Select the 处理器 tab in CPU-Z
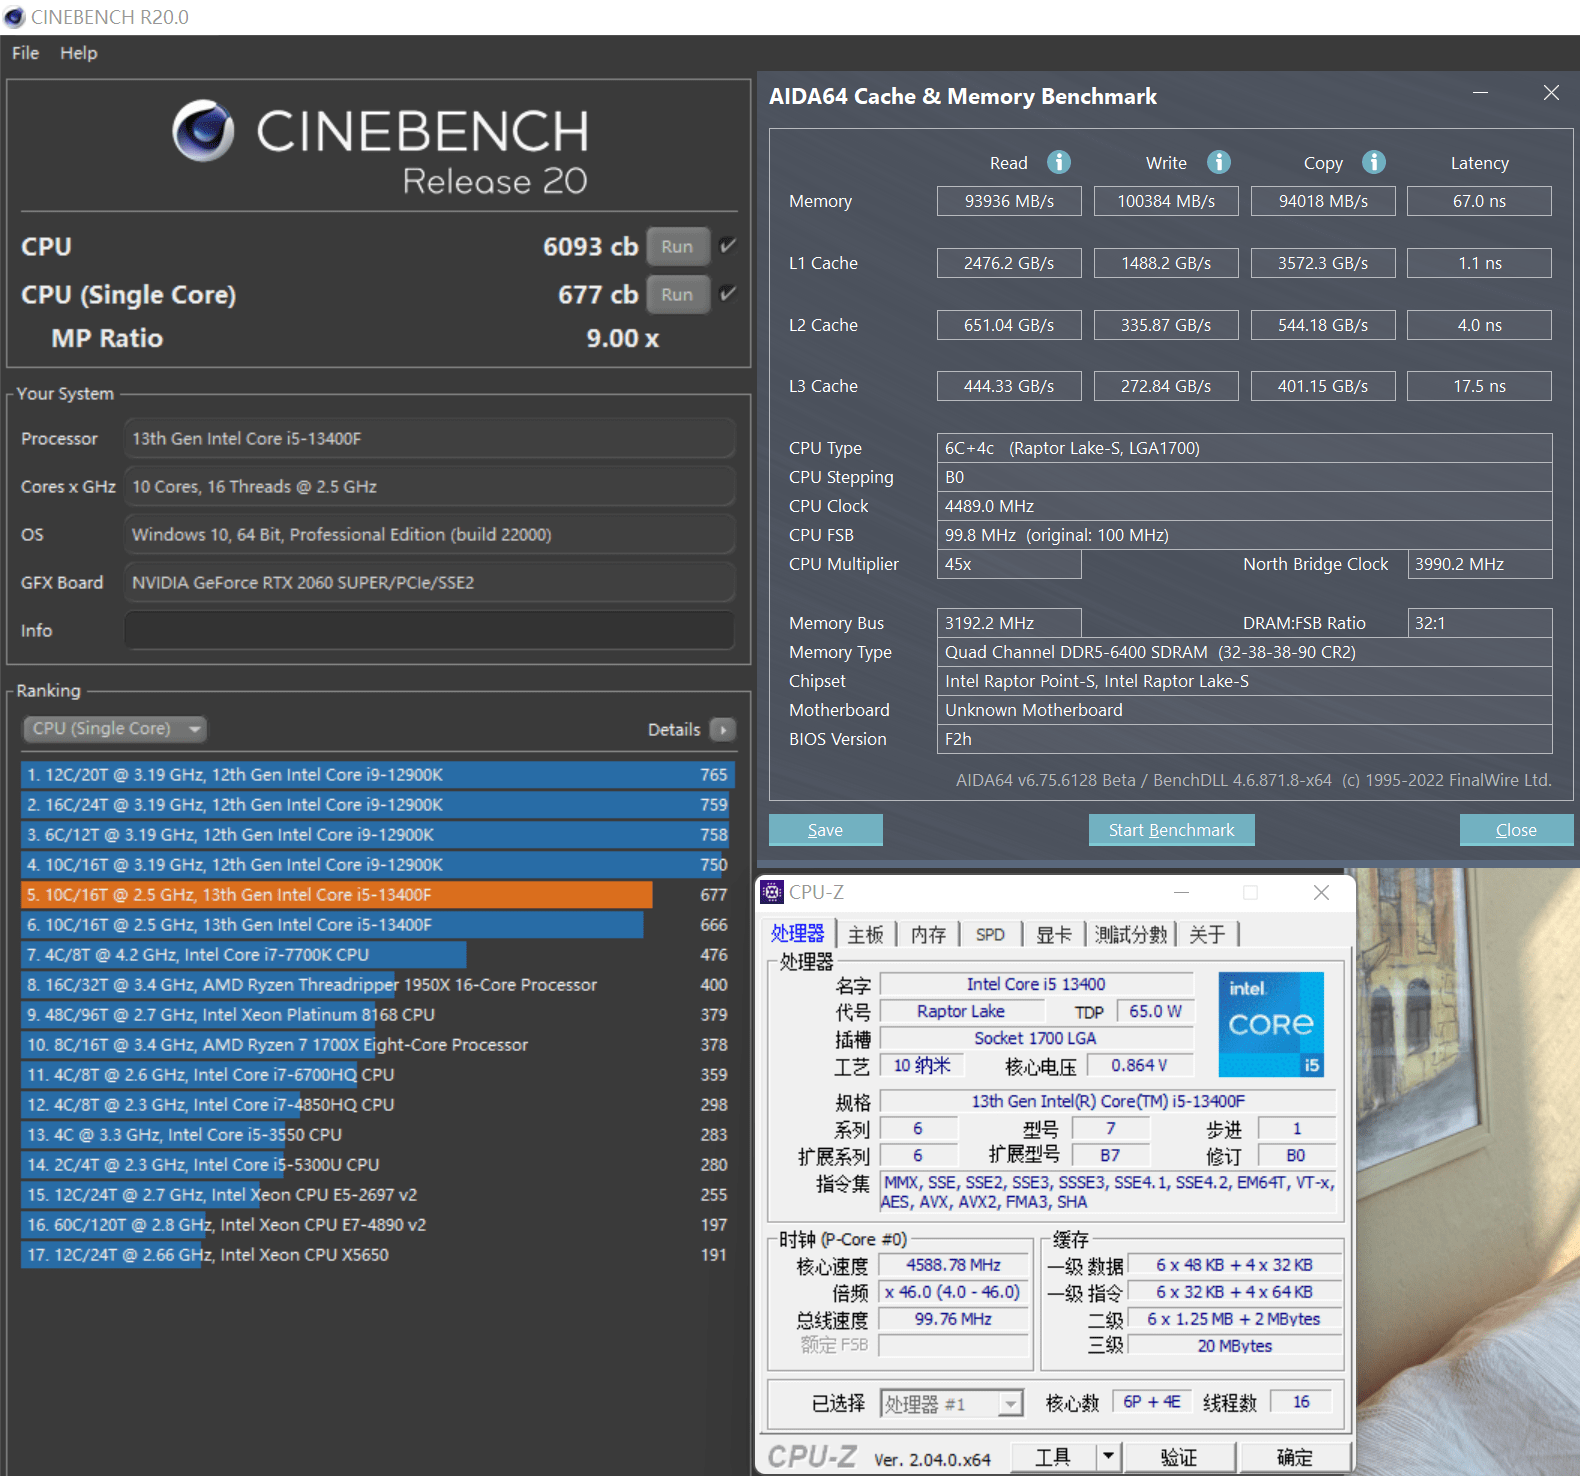 tap(798, 933)
